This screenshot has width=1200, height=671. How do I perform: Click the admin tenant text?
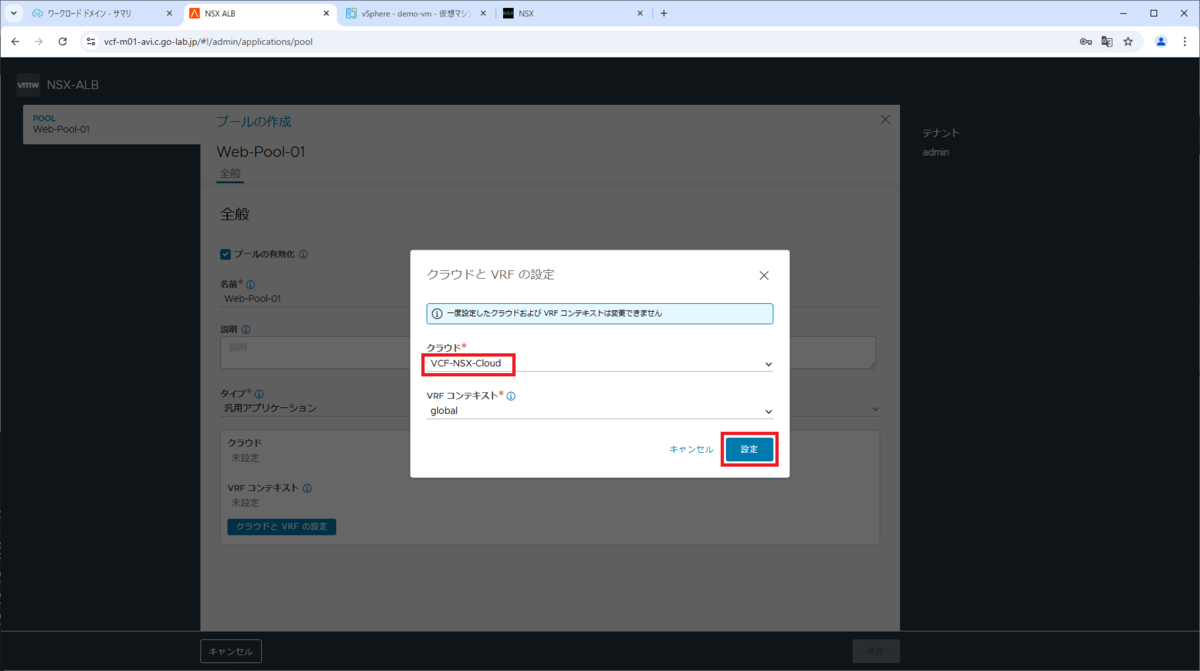point(936,152)
